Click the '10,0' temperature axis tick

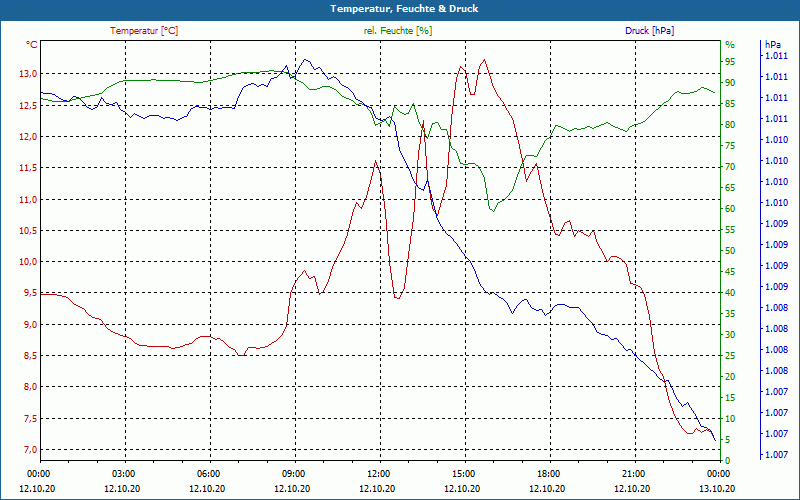(28, 262)
